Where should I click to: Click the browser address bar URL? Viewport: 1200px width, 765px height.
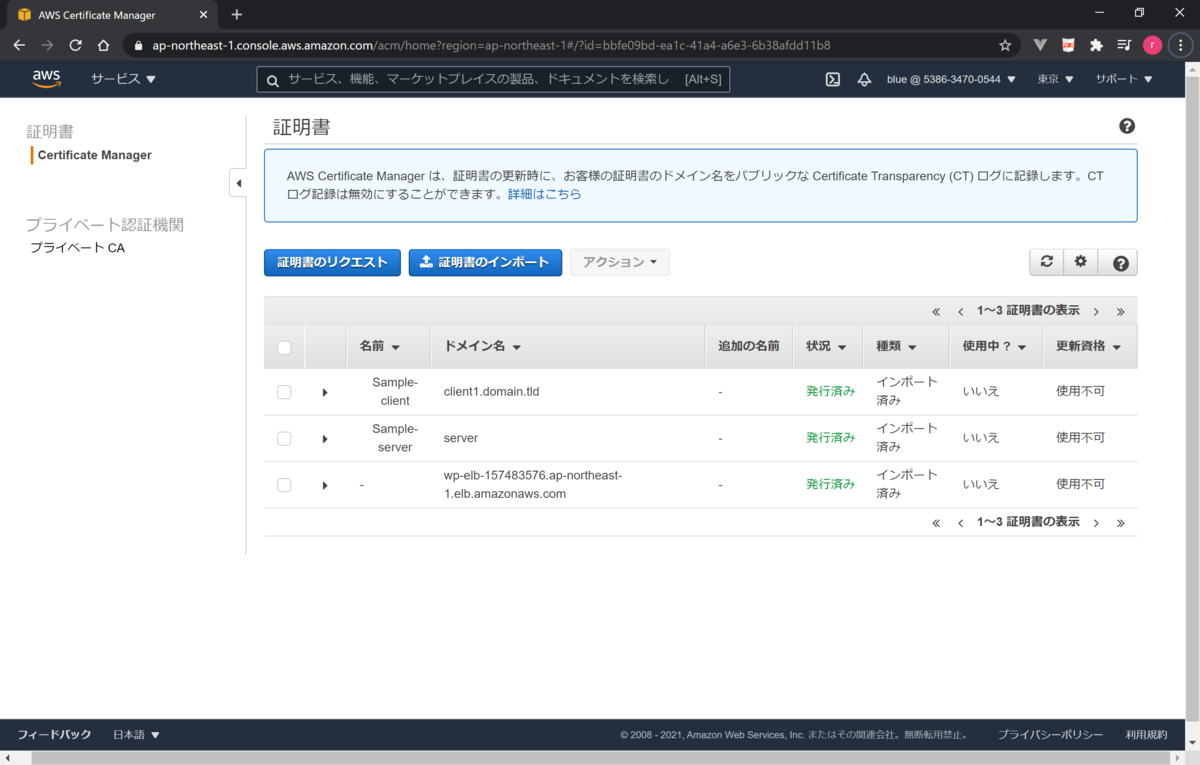[490, 45]
